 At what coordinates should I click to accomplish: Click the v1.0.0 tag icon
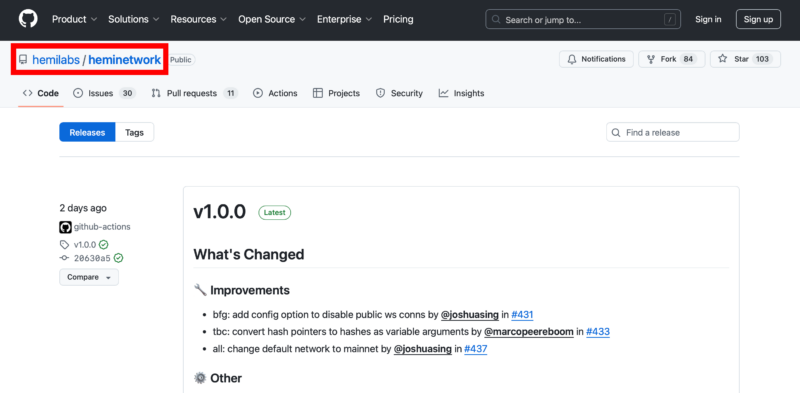pos(64,244)
